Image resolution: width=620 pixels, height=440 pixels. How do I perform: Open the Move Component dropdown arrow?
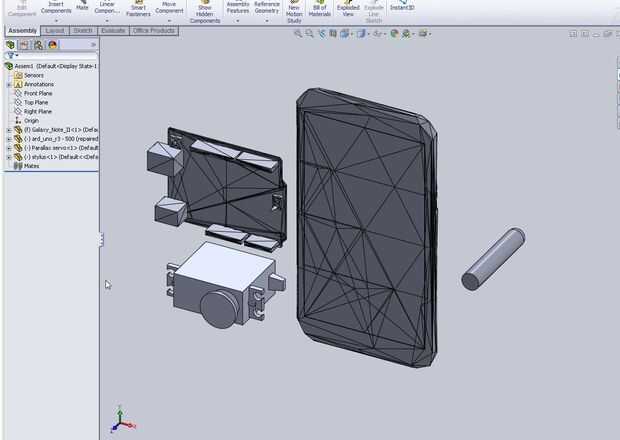click(169, 20)
